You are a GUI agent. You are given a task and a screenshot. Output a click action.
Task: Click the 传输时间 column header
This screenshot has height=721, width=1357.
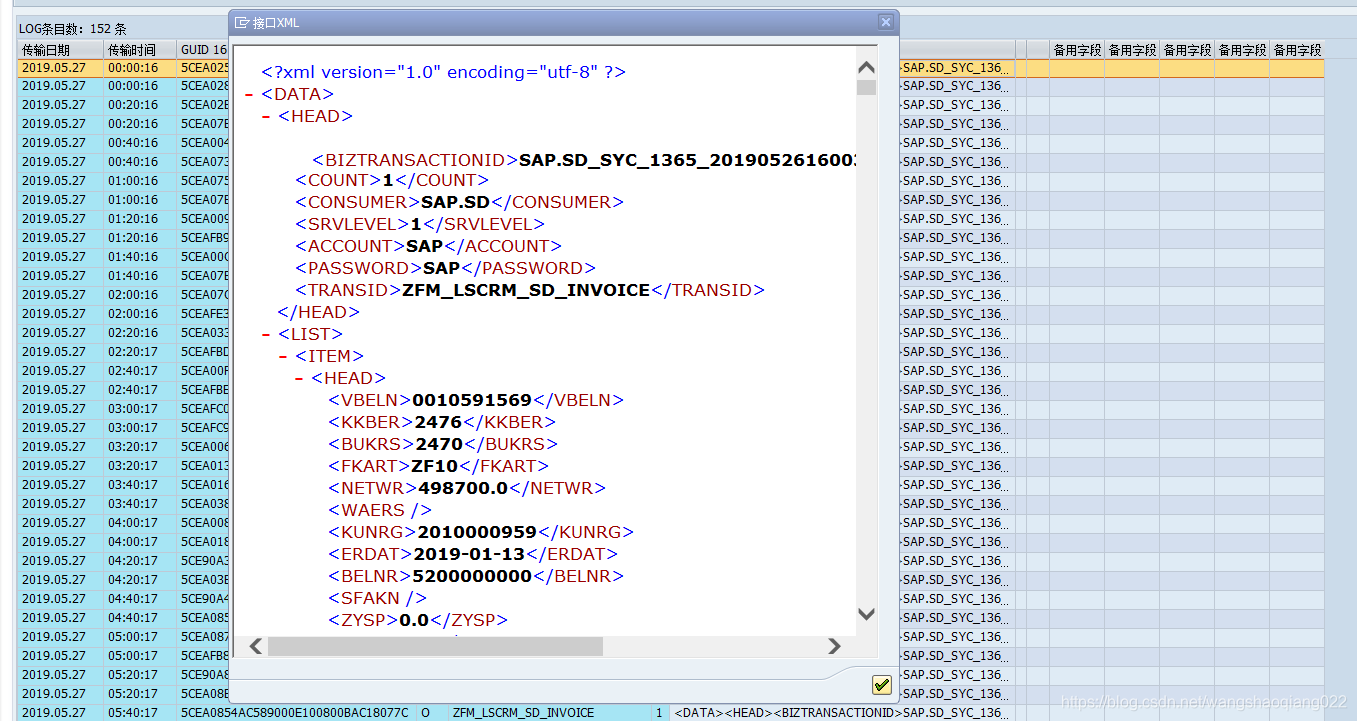tap(140, 49)
